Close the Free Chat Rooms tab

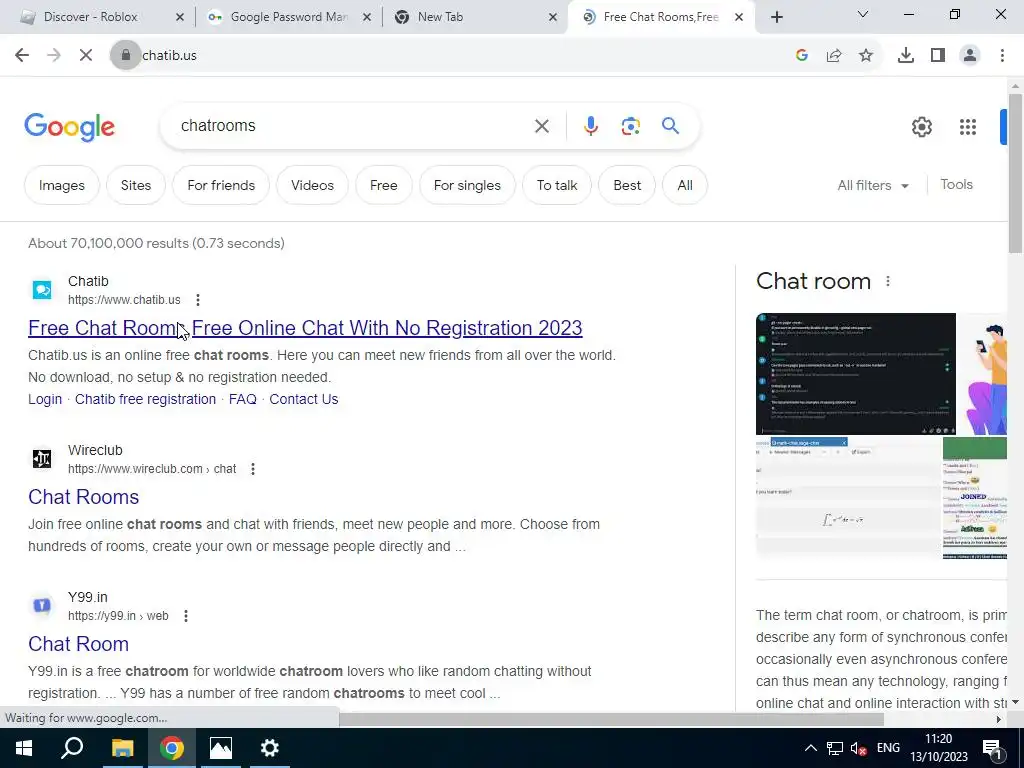click(x=739, y=18)
